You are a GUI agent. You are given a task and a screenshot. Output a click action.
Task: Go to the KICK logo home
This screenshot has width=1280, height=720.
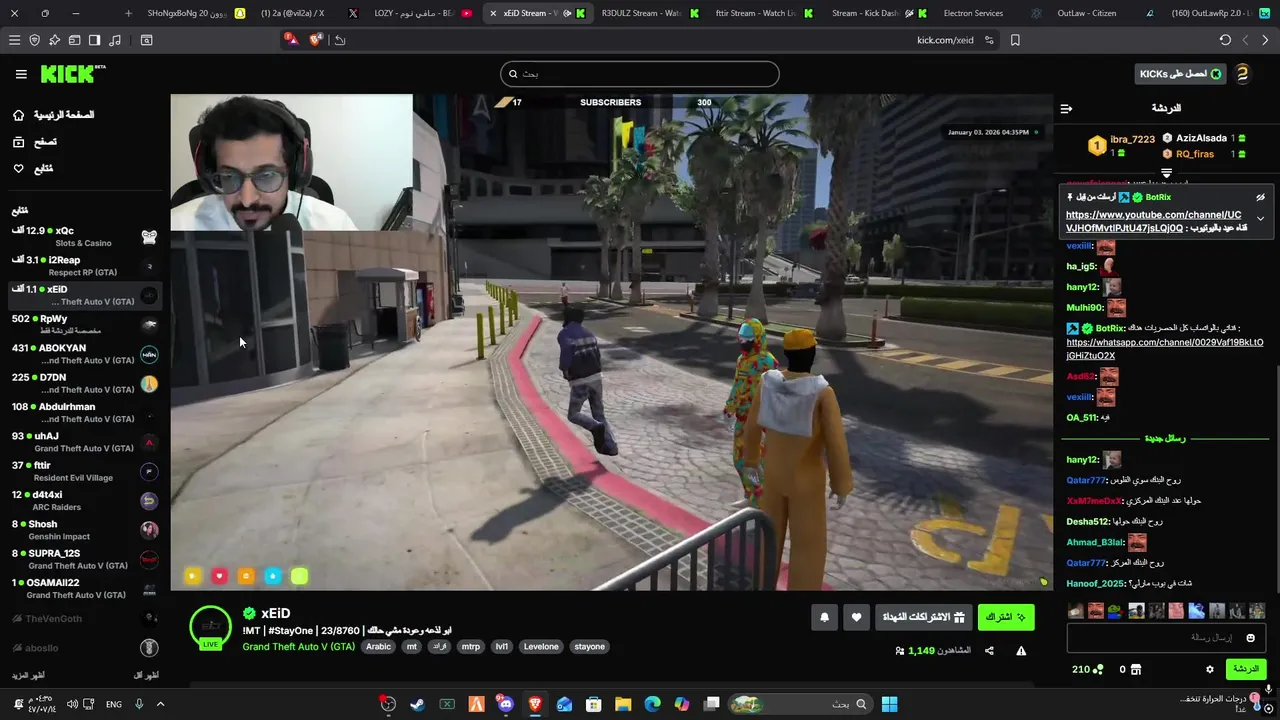click(x=72, y=74)
